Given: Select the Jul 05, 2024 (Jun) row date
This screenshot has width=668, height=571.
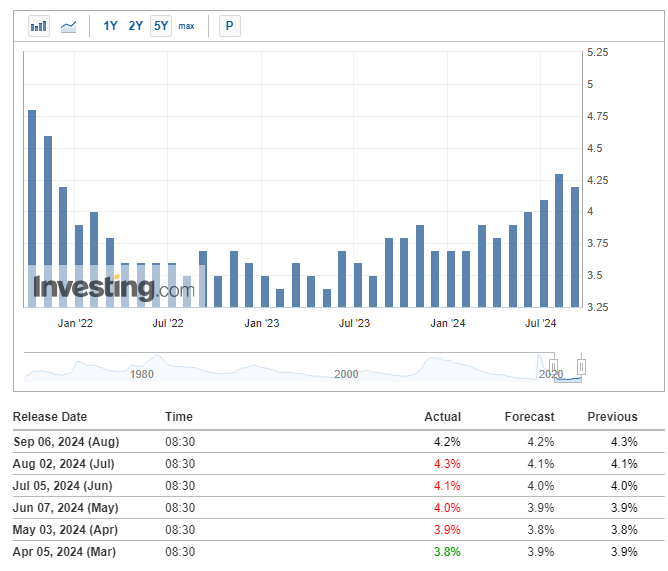Looking at the screenshot, I should [63, 486].
